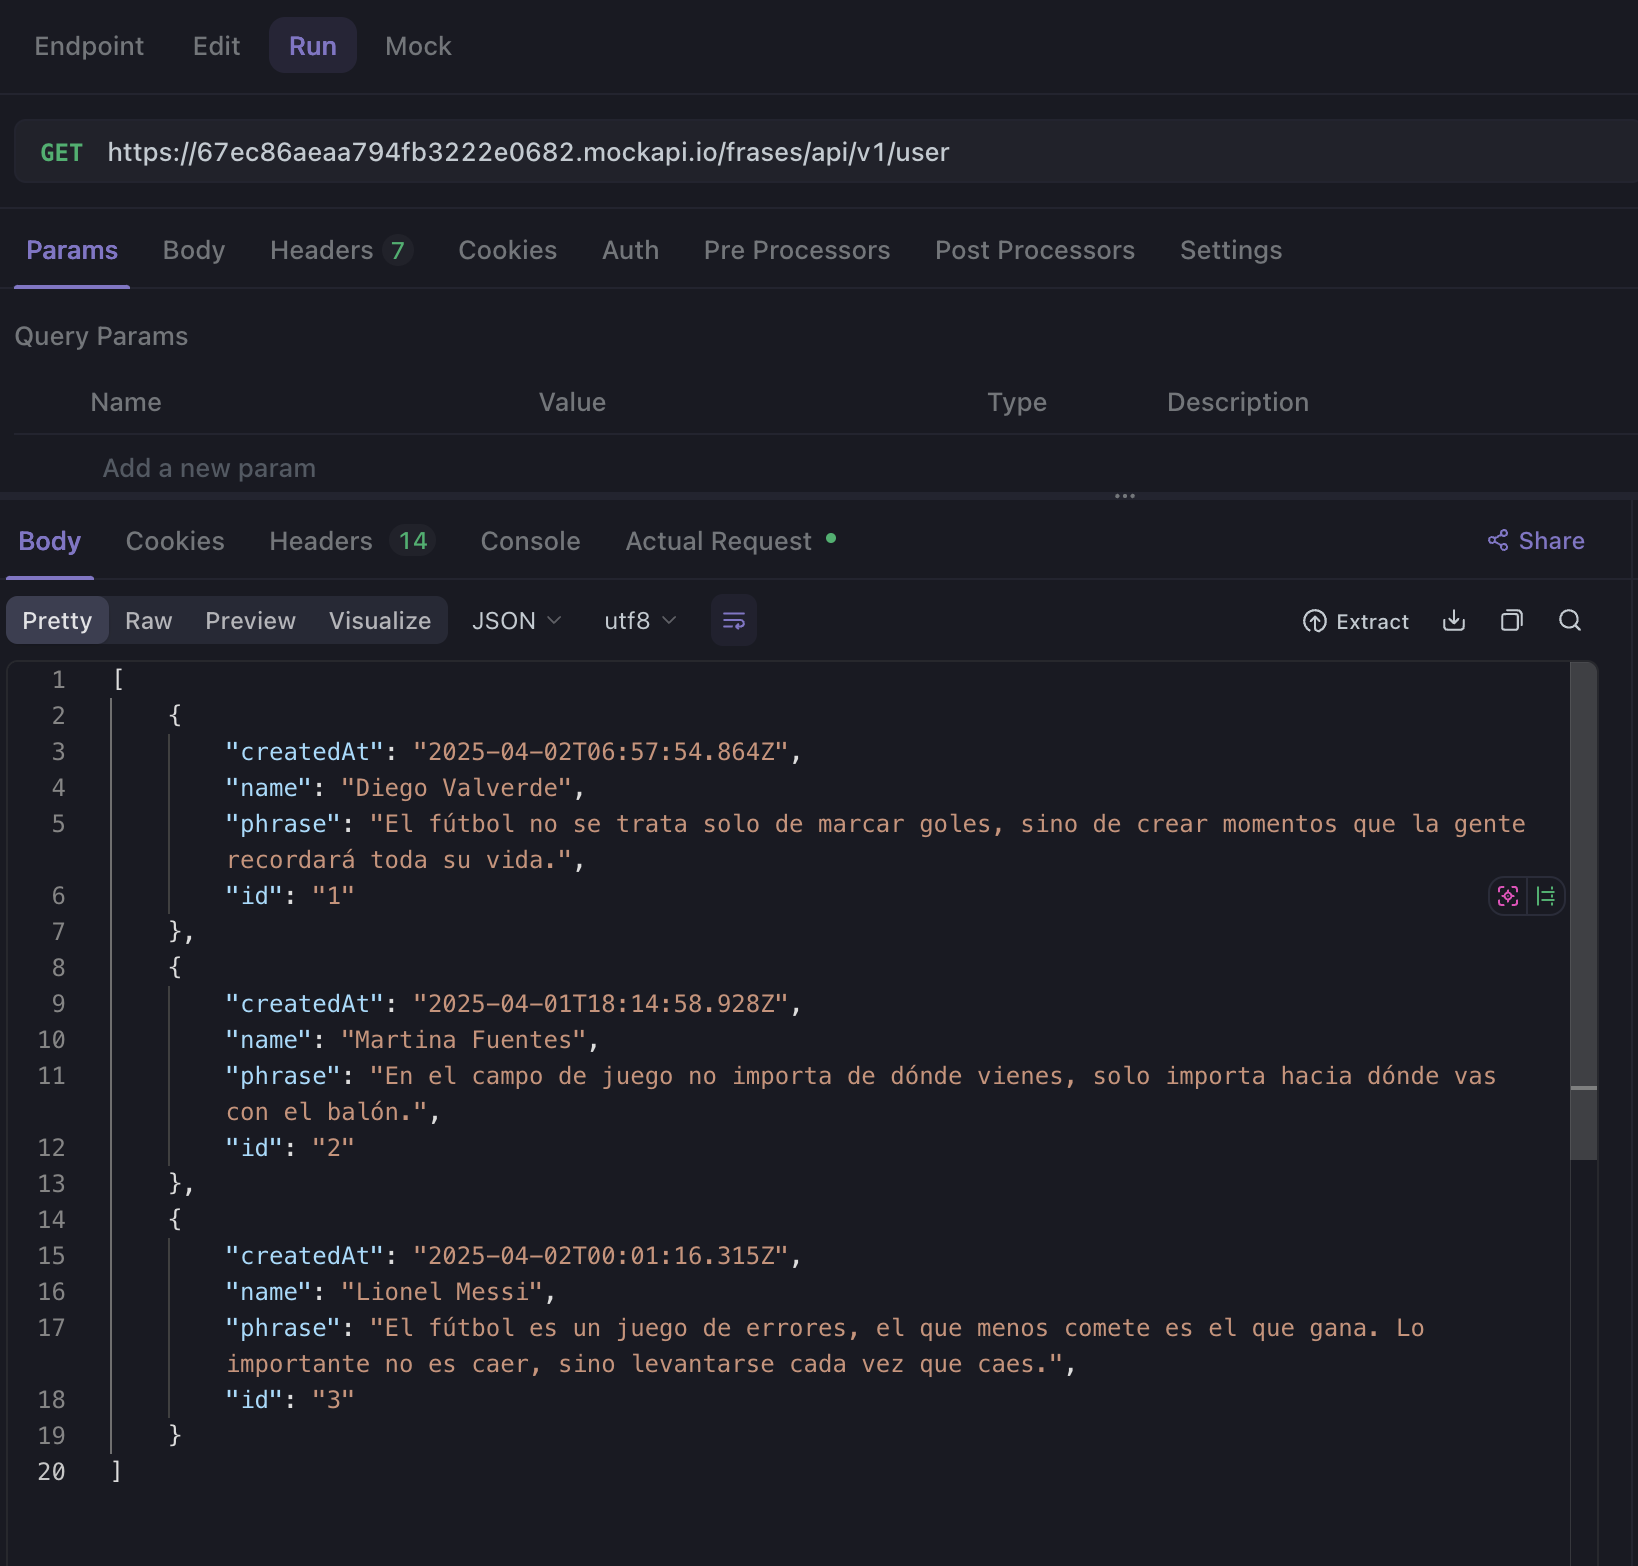Viewport: 1638px width, 1566px height.
Task: Open the Console tab
Action: 530,541
